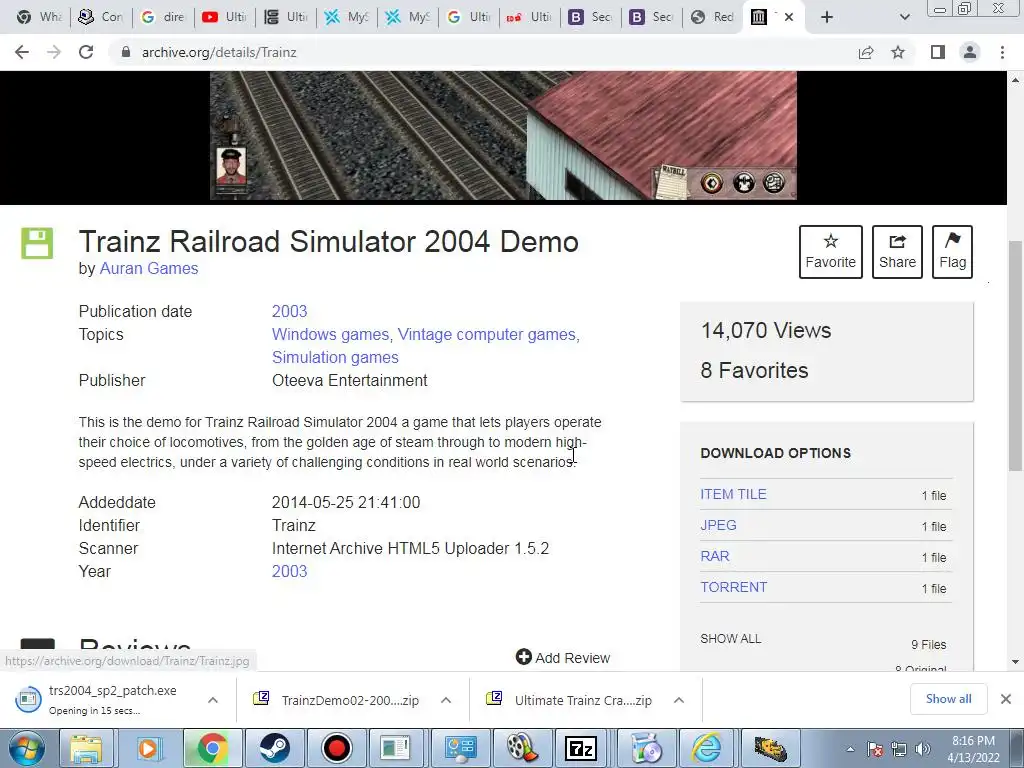This screenshot has height=768, width=1024.
Task: Go back with the browser back arrow
Action: [22, 52]
